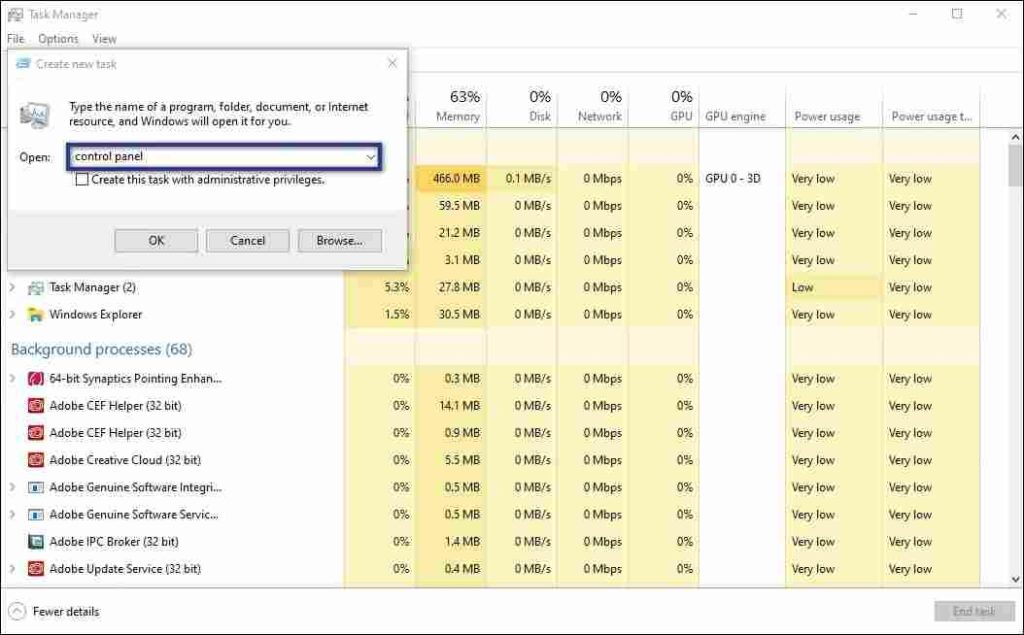This screenshot has width=1024, height=635.
Task: Confirm the new task with OK
Action: 155,240
